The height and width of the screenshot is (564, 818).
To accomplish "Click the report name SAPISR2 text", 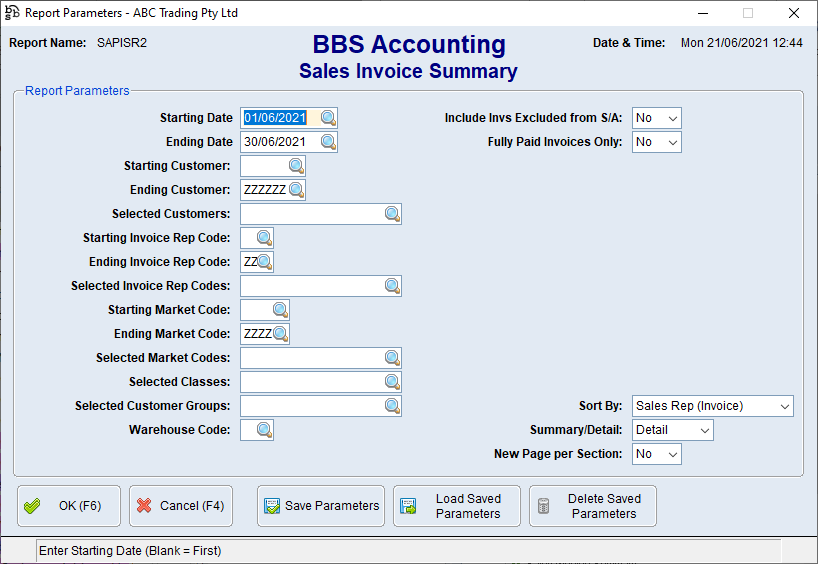I will pyautogui.click(x=122, y=43).
